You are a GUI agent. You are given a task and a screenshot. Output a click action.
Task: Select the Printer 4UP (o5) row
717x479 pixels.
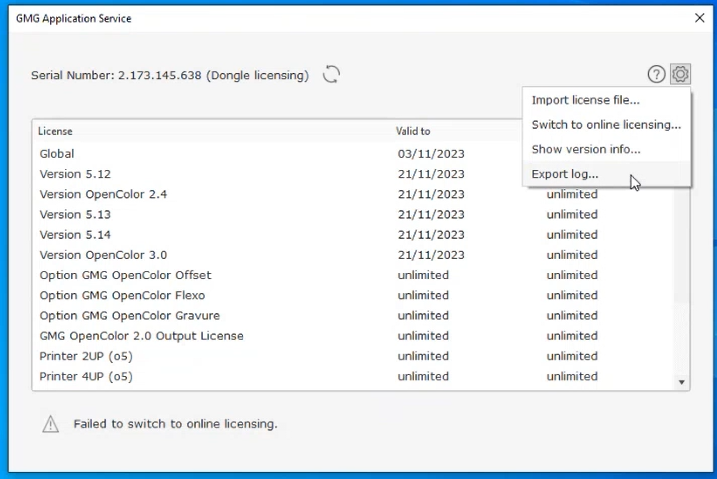pyautogui.click(x=353, y=377)
